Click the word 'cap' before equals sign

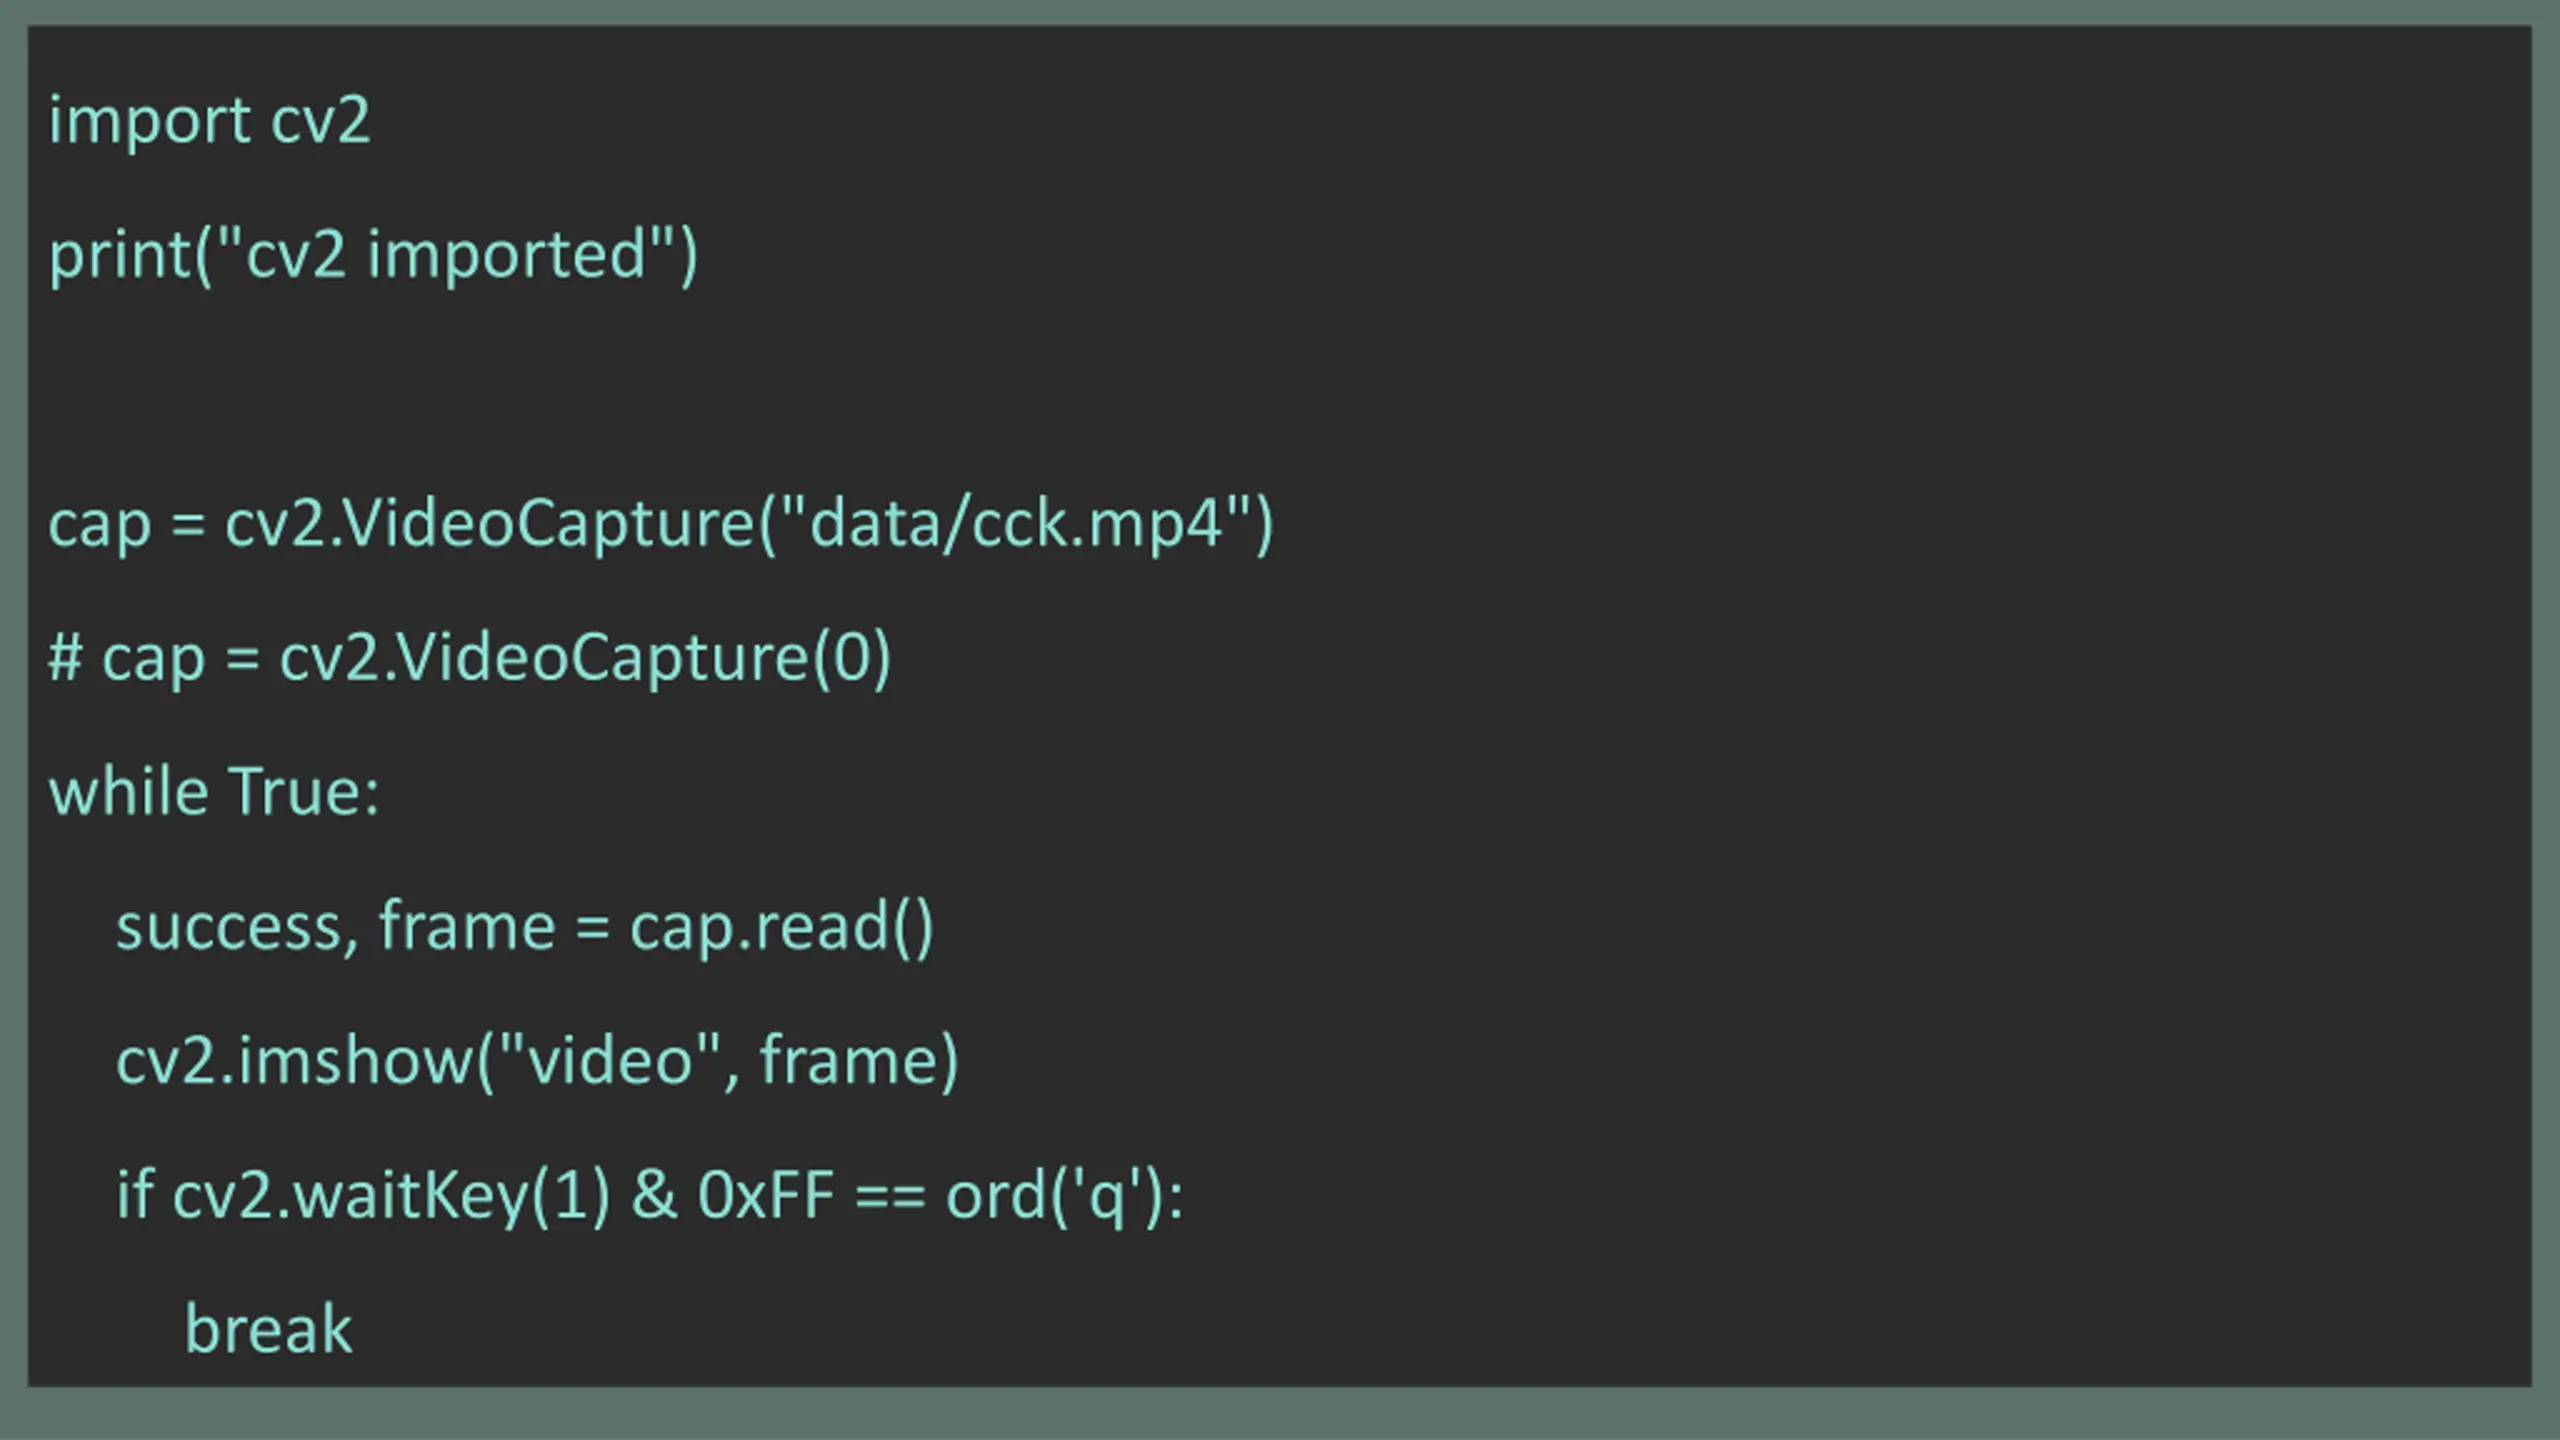pos(99,526)
